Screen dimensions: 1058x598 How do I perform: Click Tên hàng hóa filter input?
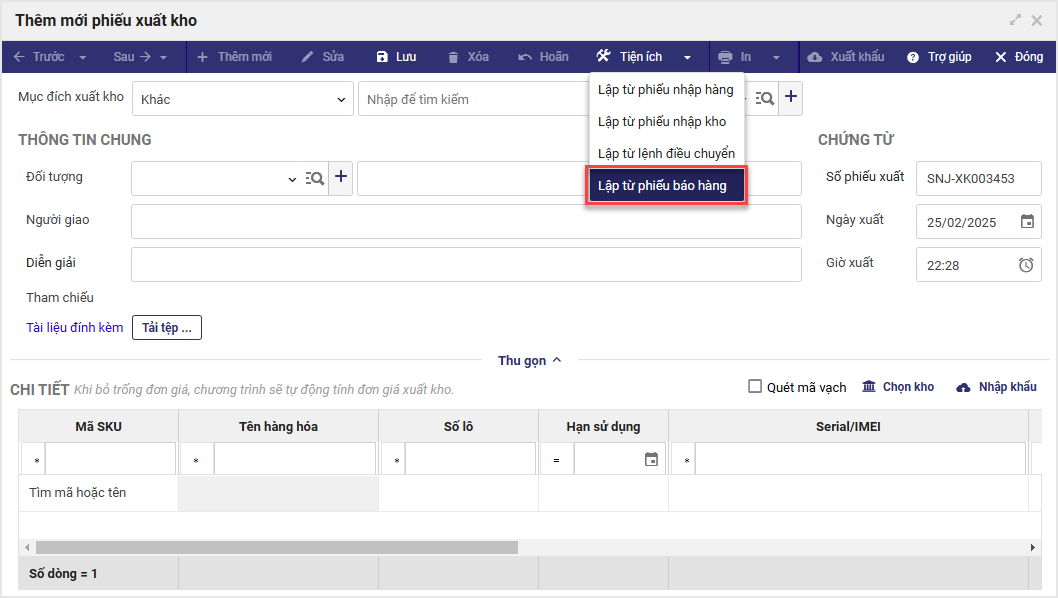tap(295, 460)
